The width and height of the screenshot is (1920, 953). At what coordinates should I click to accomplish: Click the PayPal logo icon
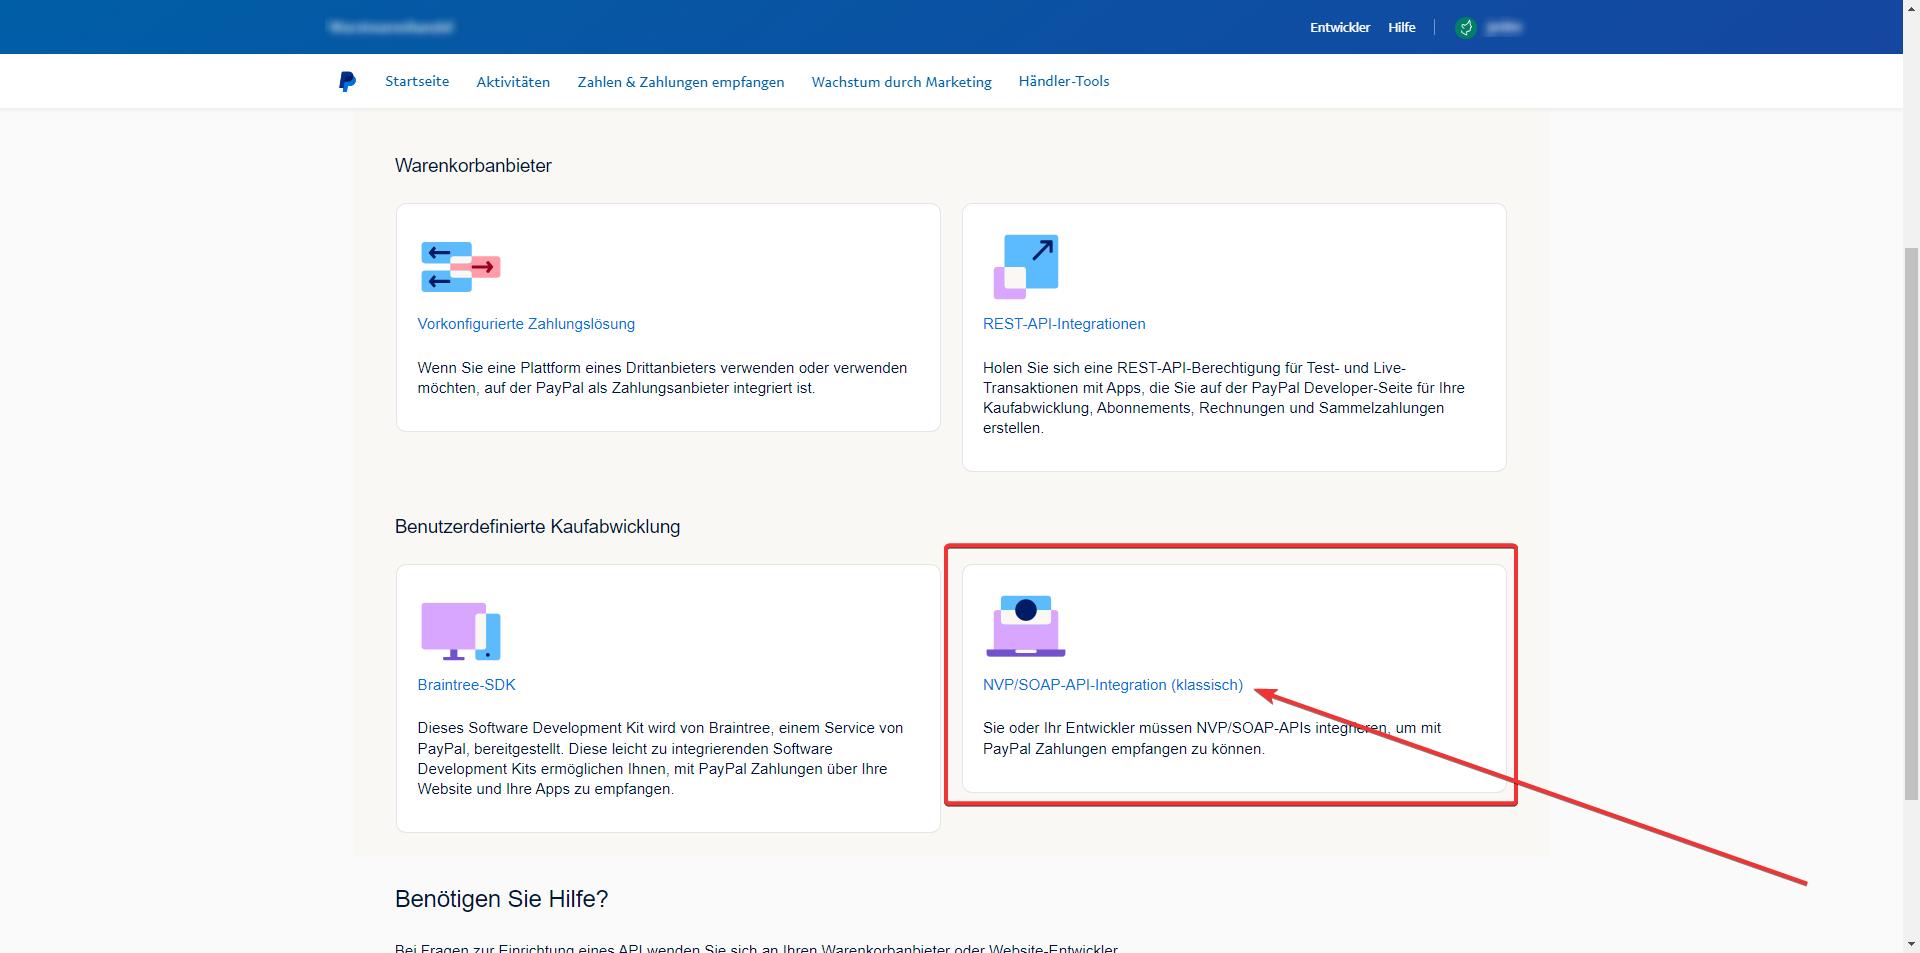tap(347, 82)
